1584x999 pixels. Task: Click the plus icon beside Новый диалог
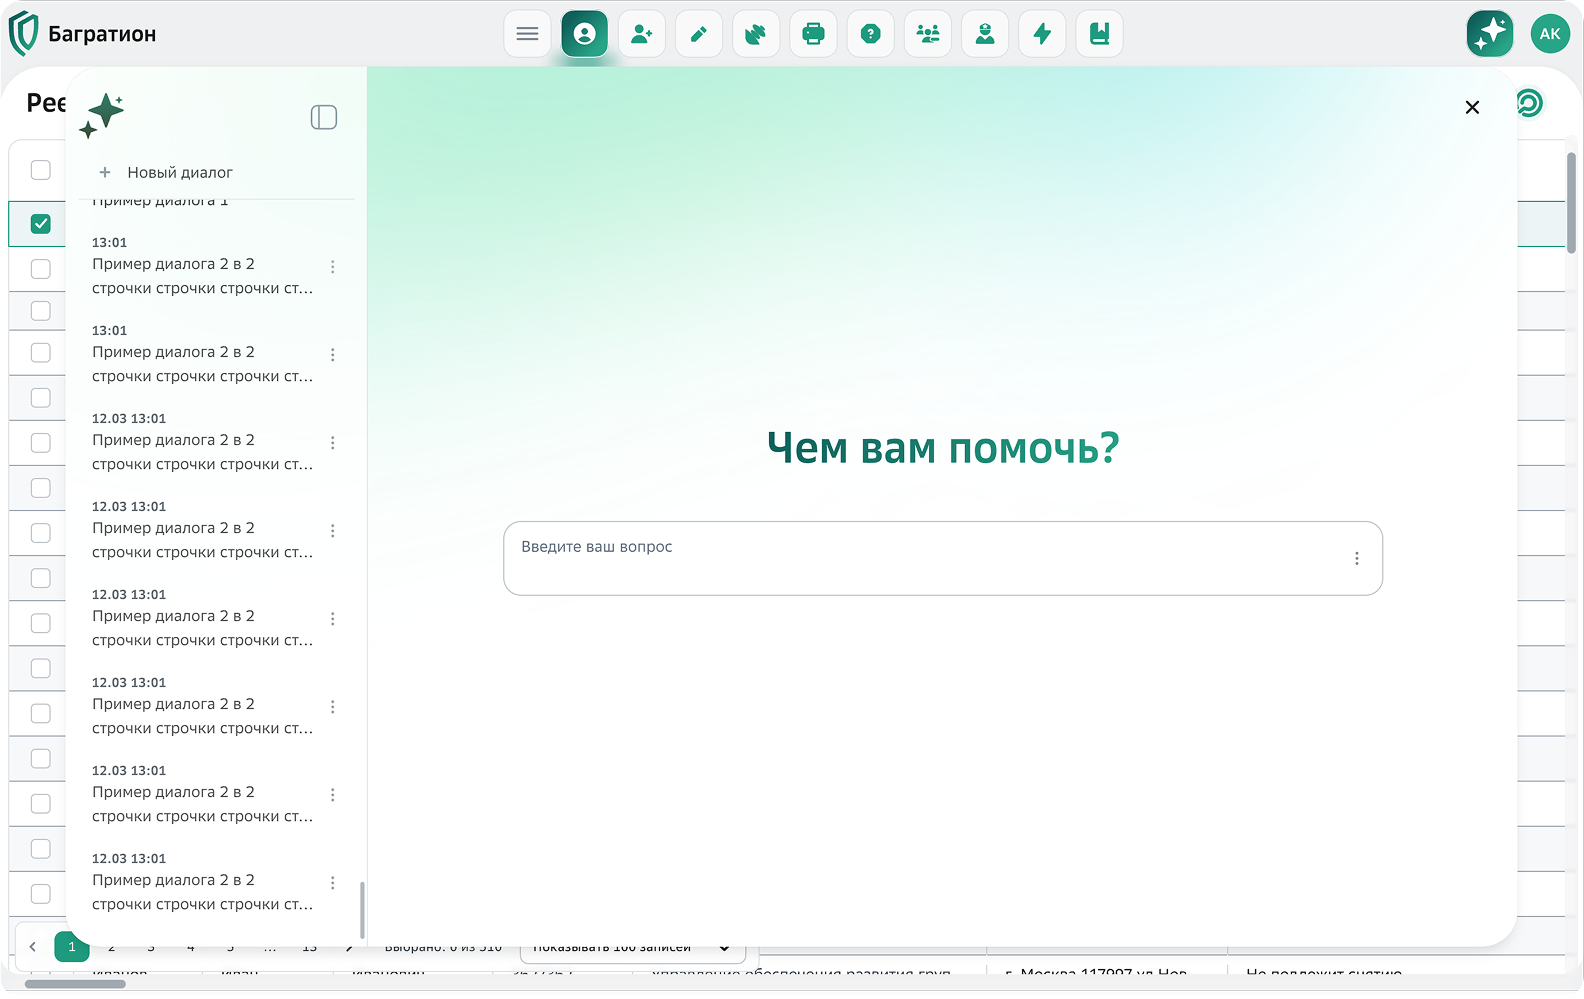click(x=104, y=172)
